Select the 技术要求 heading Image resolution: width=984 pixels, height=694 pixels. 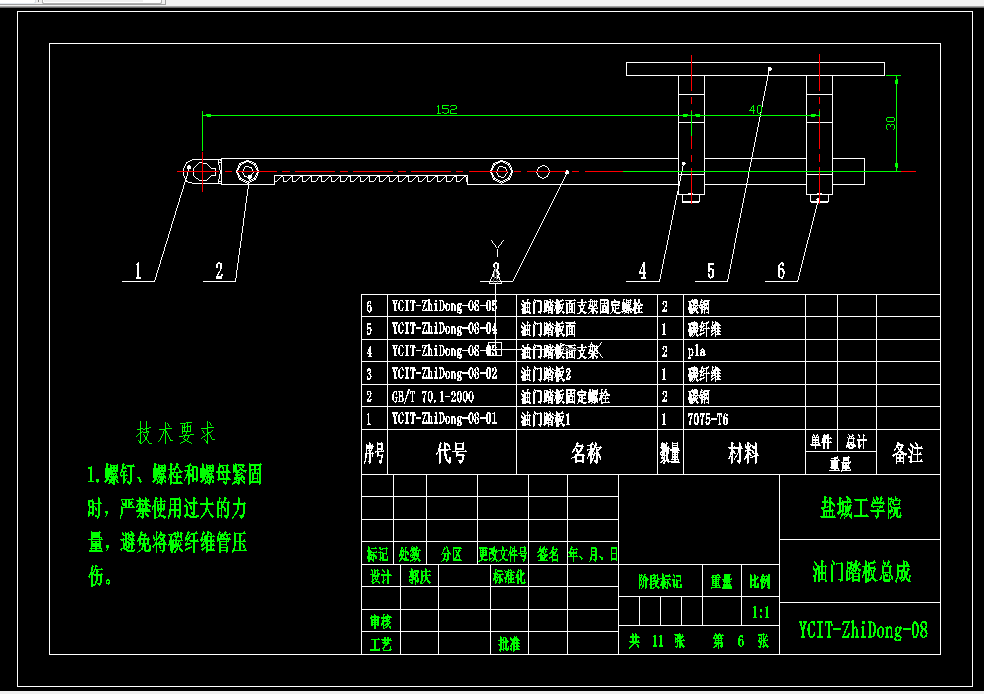pos(176,433)
